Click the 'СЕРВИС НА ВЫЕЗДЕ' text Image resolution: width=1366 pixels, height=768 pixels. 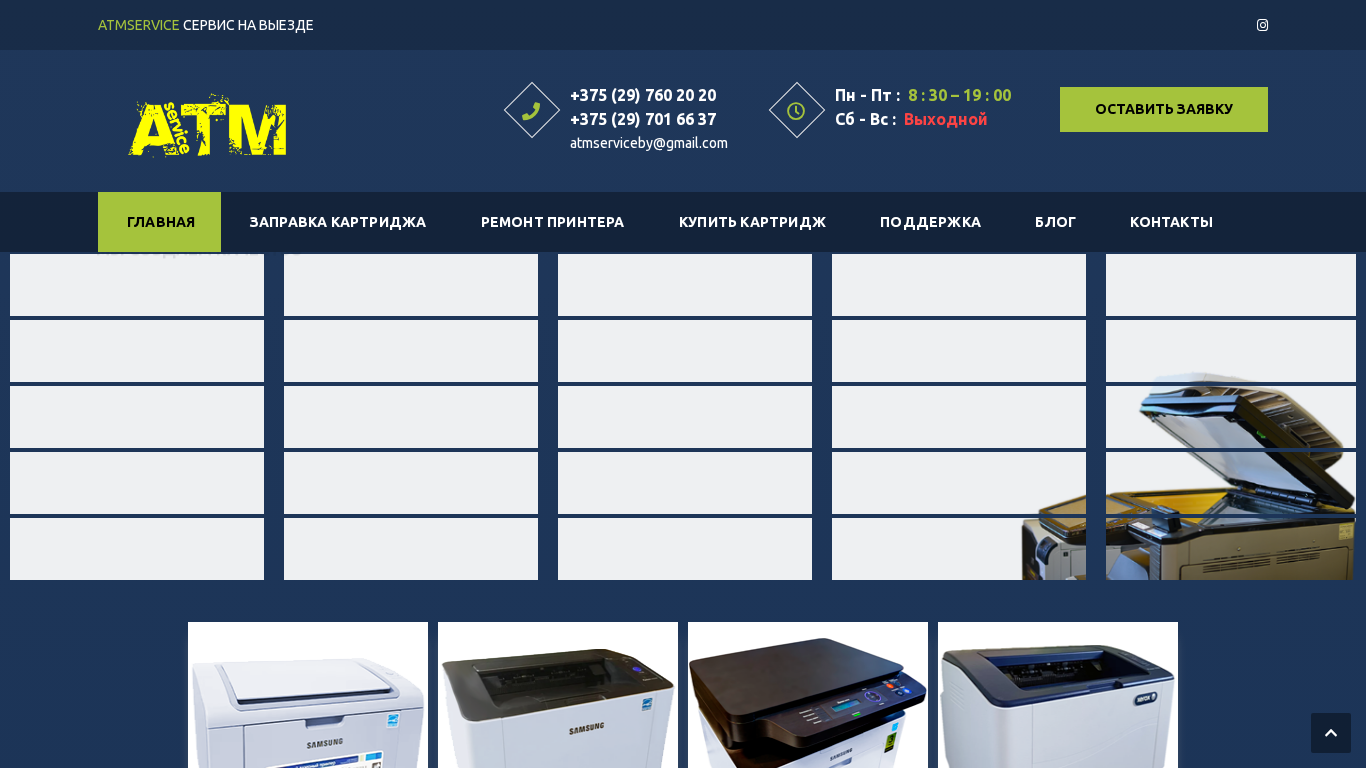(x=248, y=25)
